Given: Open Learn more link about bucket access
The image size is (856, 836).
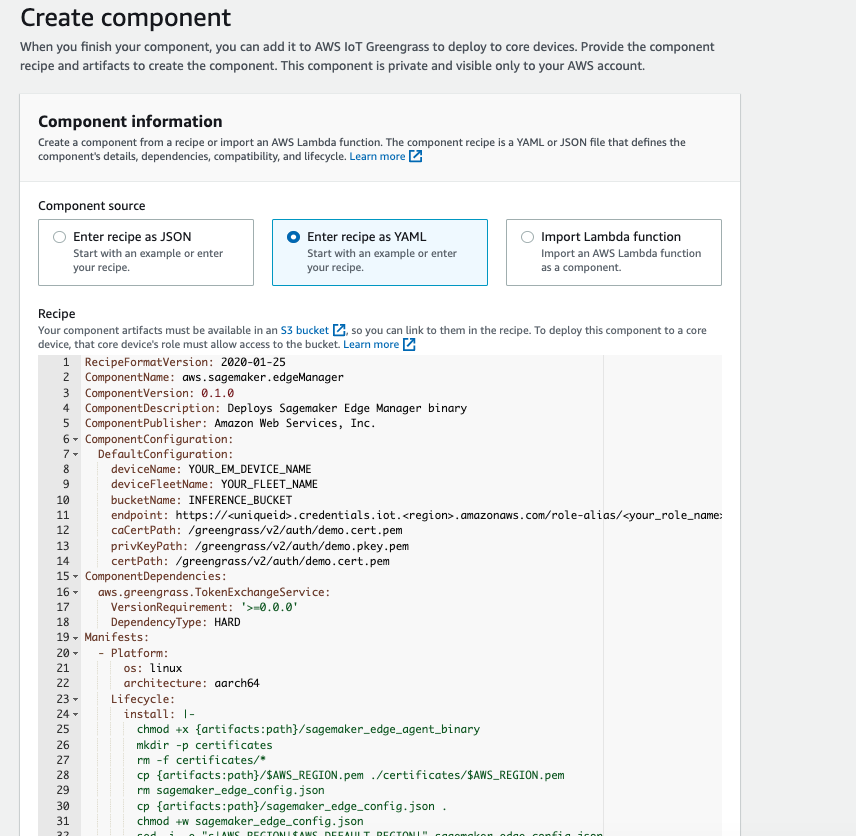Looking at the screenshot, I should click(x=371, y=345).
